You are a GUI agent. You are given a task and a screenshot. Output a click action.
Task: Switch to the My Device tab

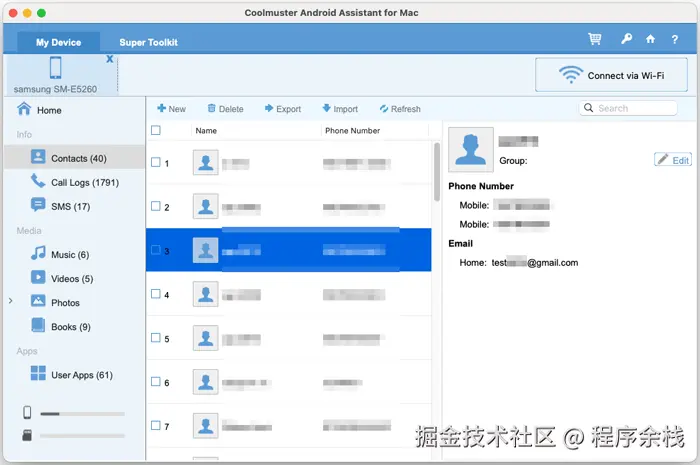(x=58, y=42)
